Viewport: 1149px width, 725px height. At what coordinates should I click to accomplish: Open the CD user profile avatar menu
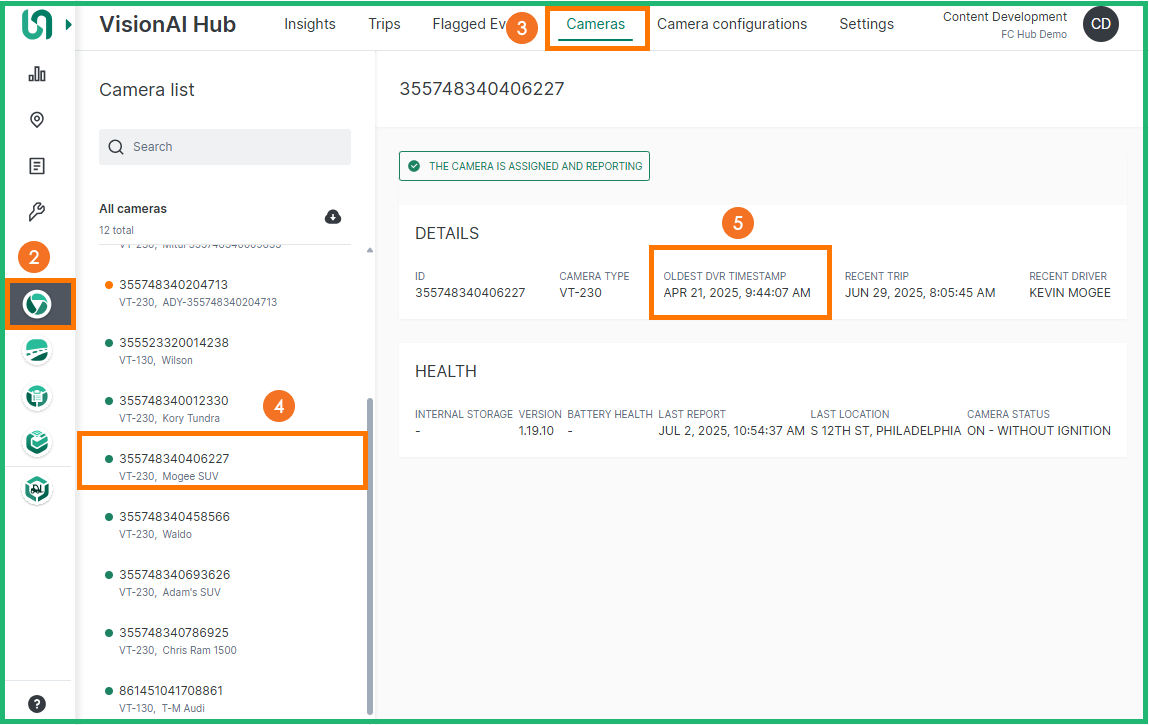(x=1100, y=25)
